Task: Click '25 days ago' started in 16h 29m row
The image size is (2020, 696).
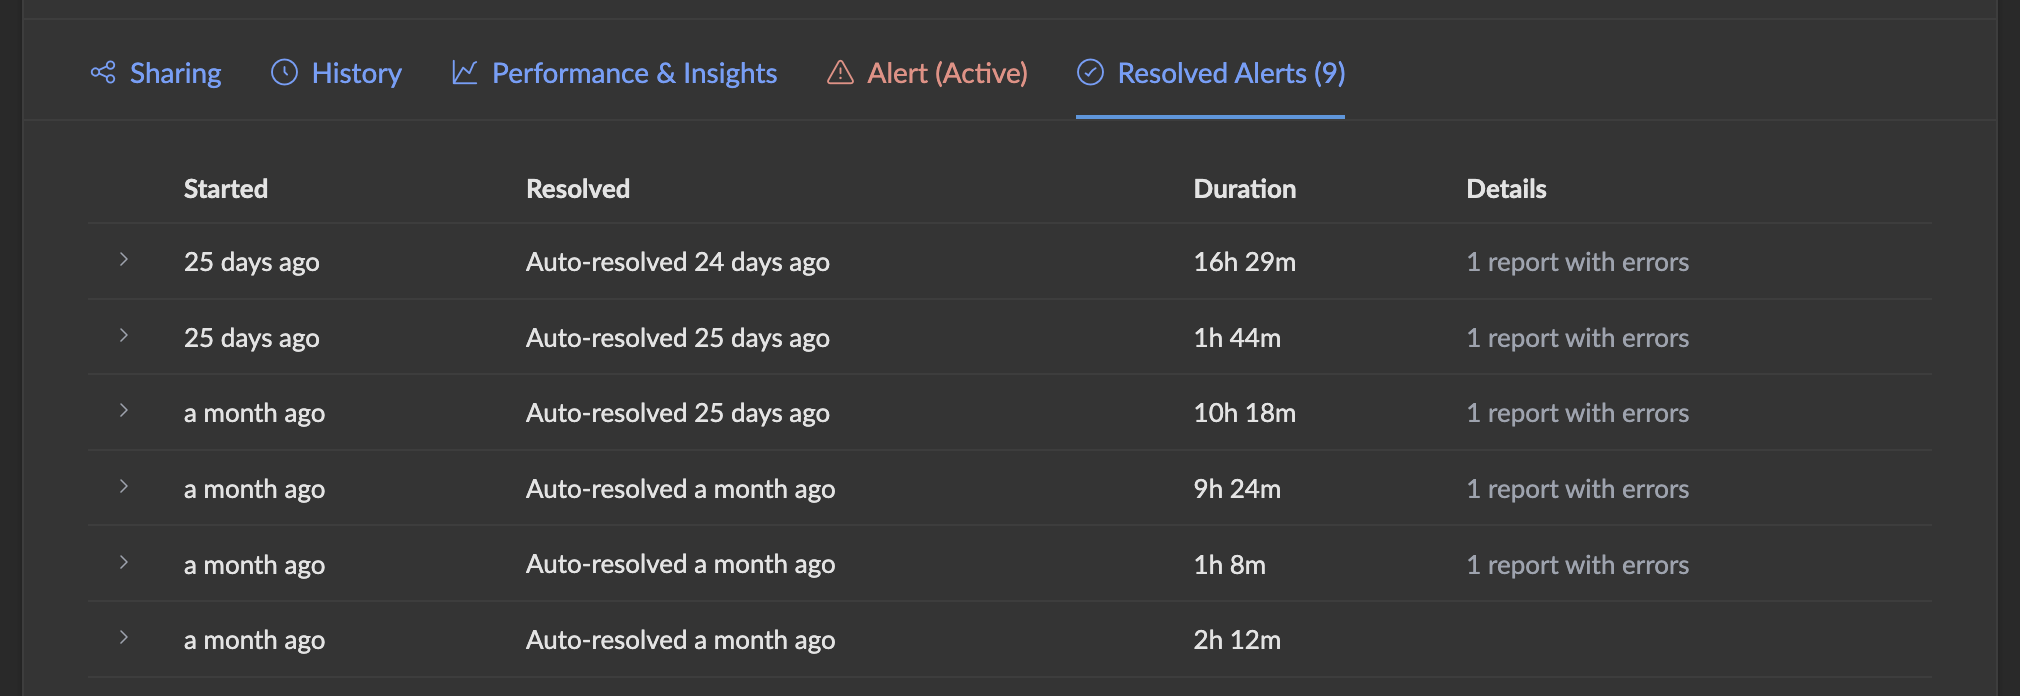Action: click(252, 262)
